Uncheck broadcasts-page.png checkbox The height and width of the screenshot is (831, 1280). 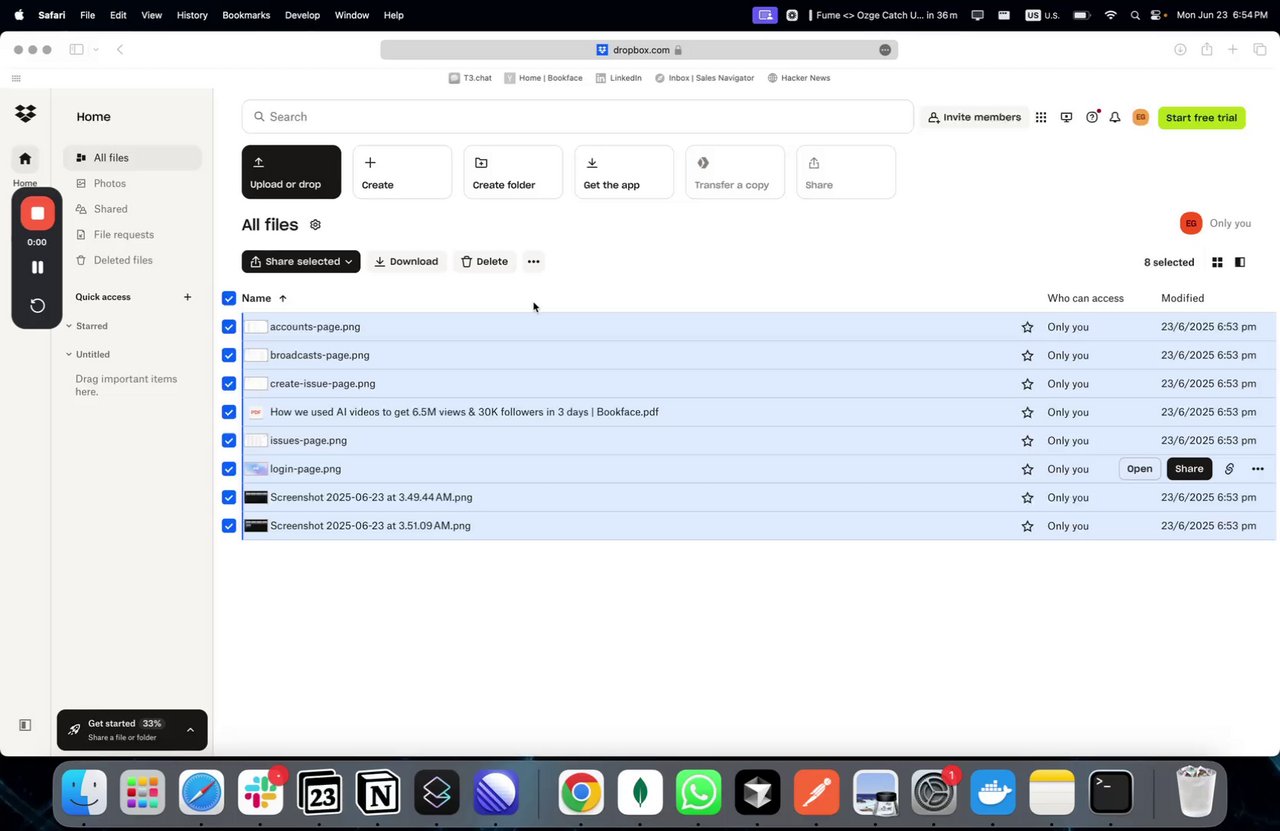click(x=229, y=355)
